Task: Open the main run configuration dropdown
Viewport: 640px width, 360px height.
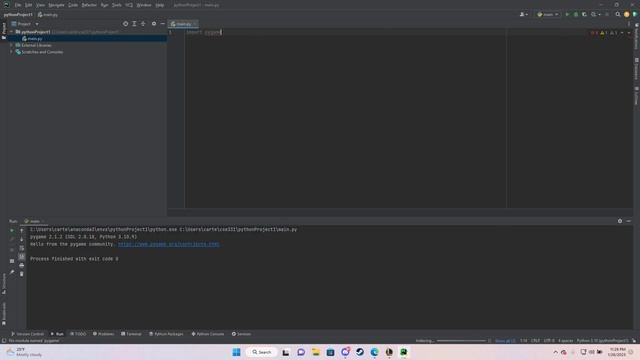Action: point(548,14)
